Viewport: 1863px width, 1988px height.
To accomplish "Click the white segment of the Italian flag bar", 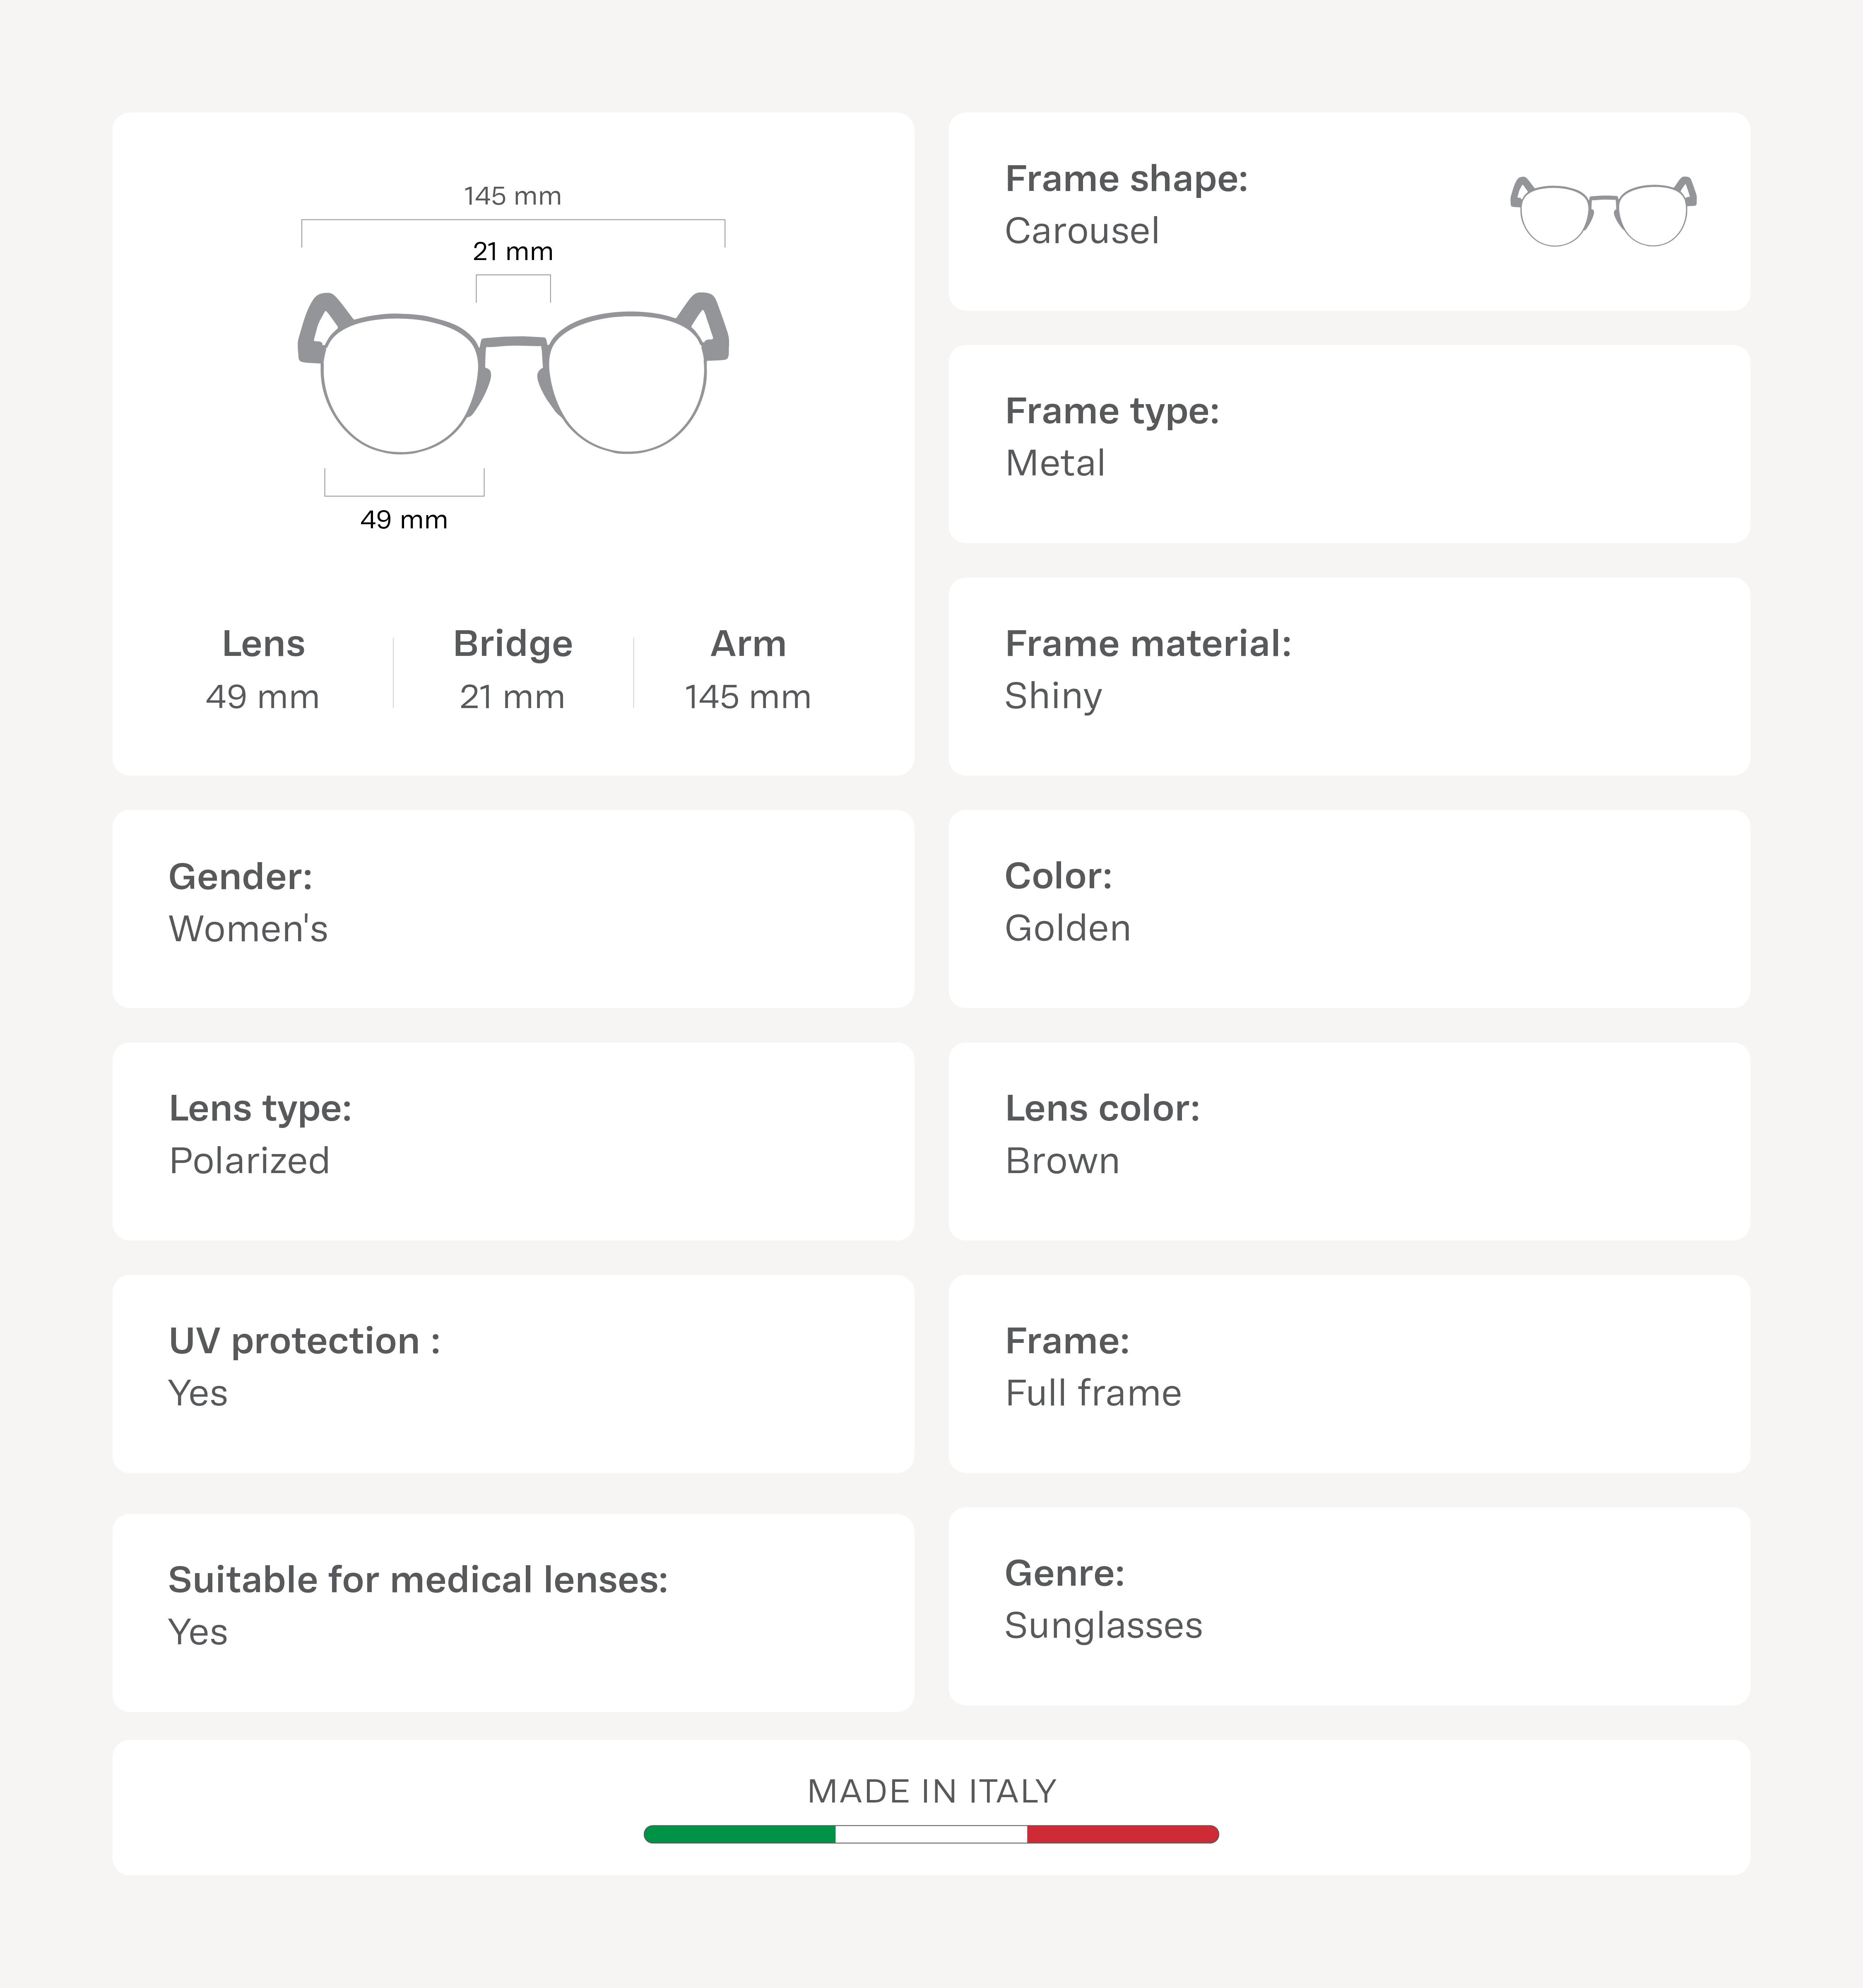I will click(x=931, y=1834).
